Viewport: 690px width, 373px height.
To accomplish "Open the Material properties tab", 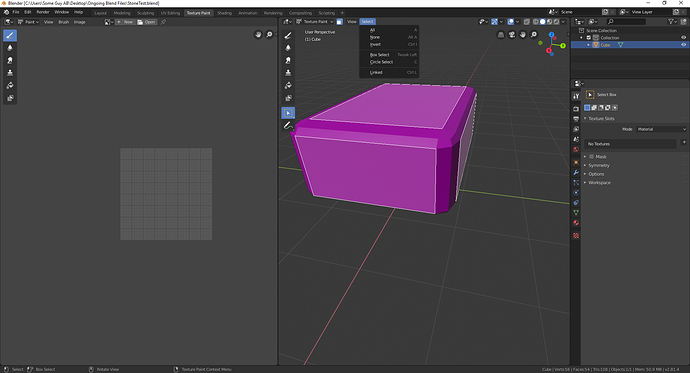I will (x=576, y=223).
